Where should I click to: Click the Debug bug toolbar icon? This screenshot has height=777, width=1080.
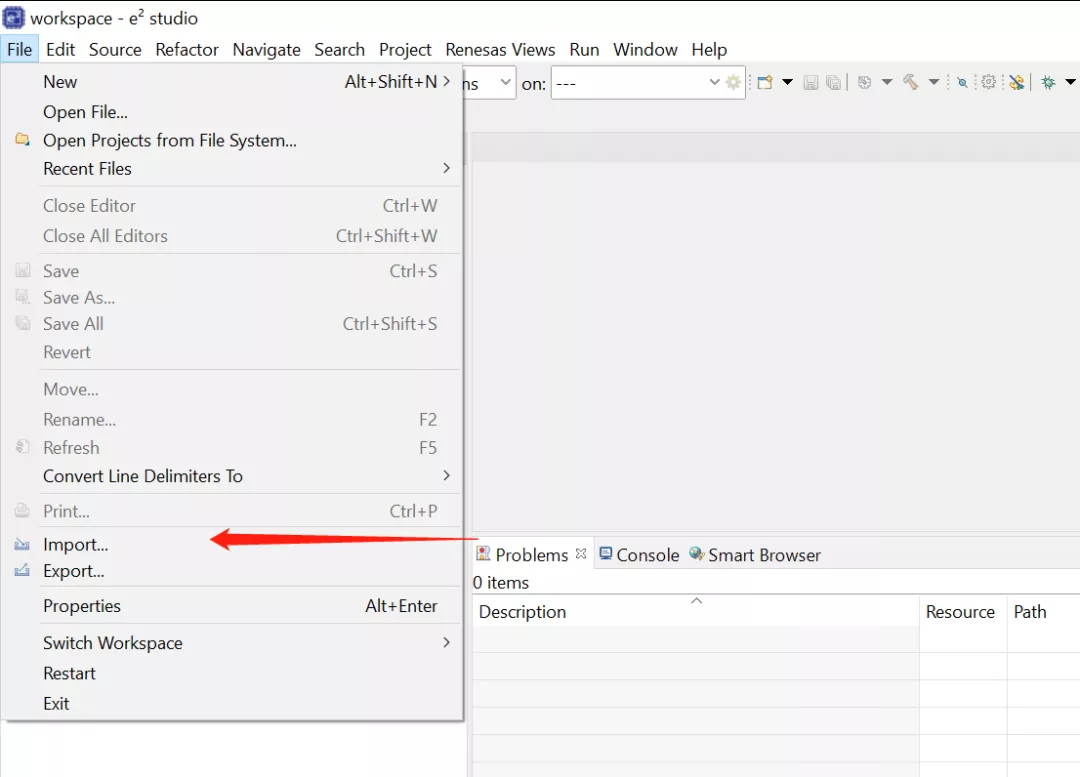point(1048,83)
